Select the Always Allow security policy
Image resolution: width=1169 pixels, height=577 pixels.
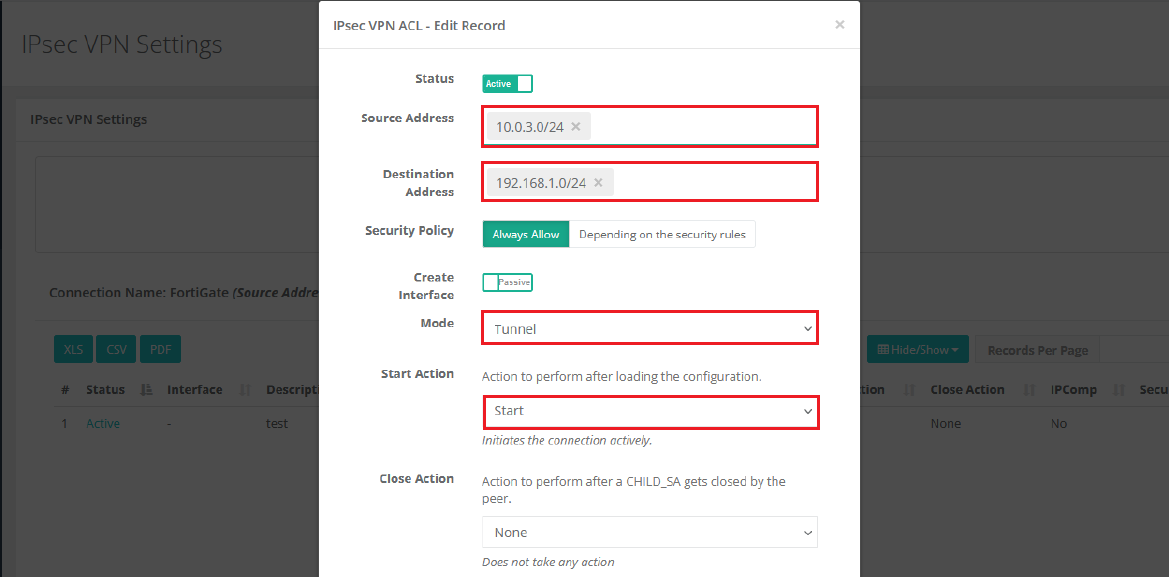coord(526,234)
